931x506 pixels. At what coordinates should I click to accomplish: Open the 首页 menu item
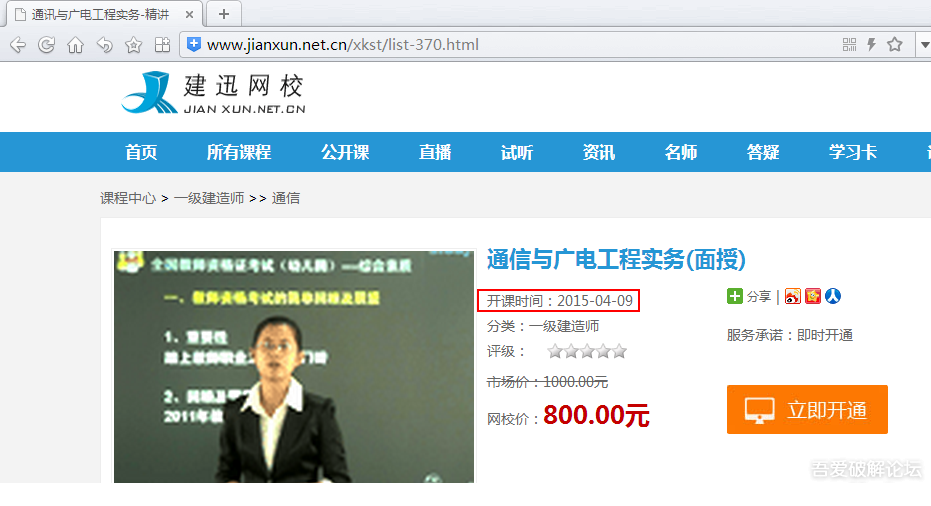coord(141,152)
